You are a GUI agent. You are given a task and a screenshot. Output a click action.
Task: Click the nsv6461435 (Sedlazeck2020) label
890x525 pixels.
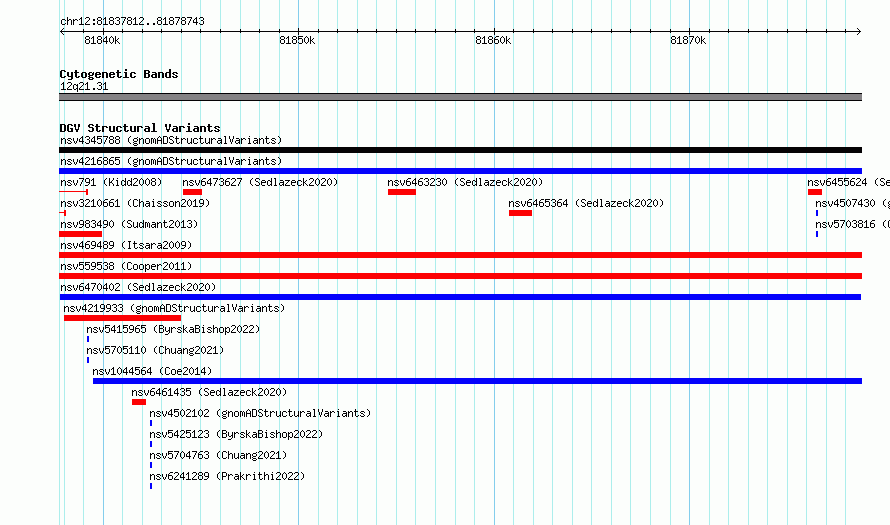click(x=209, y=392)
